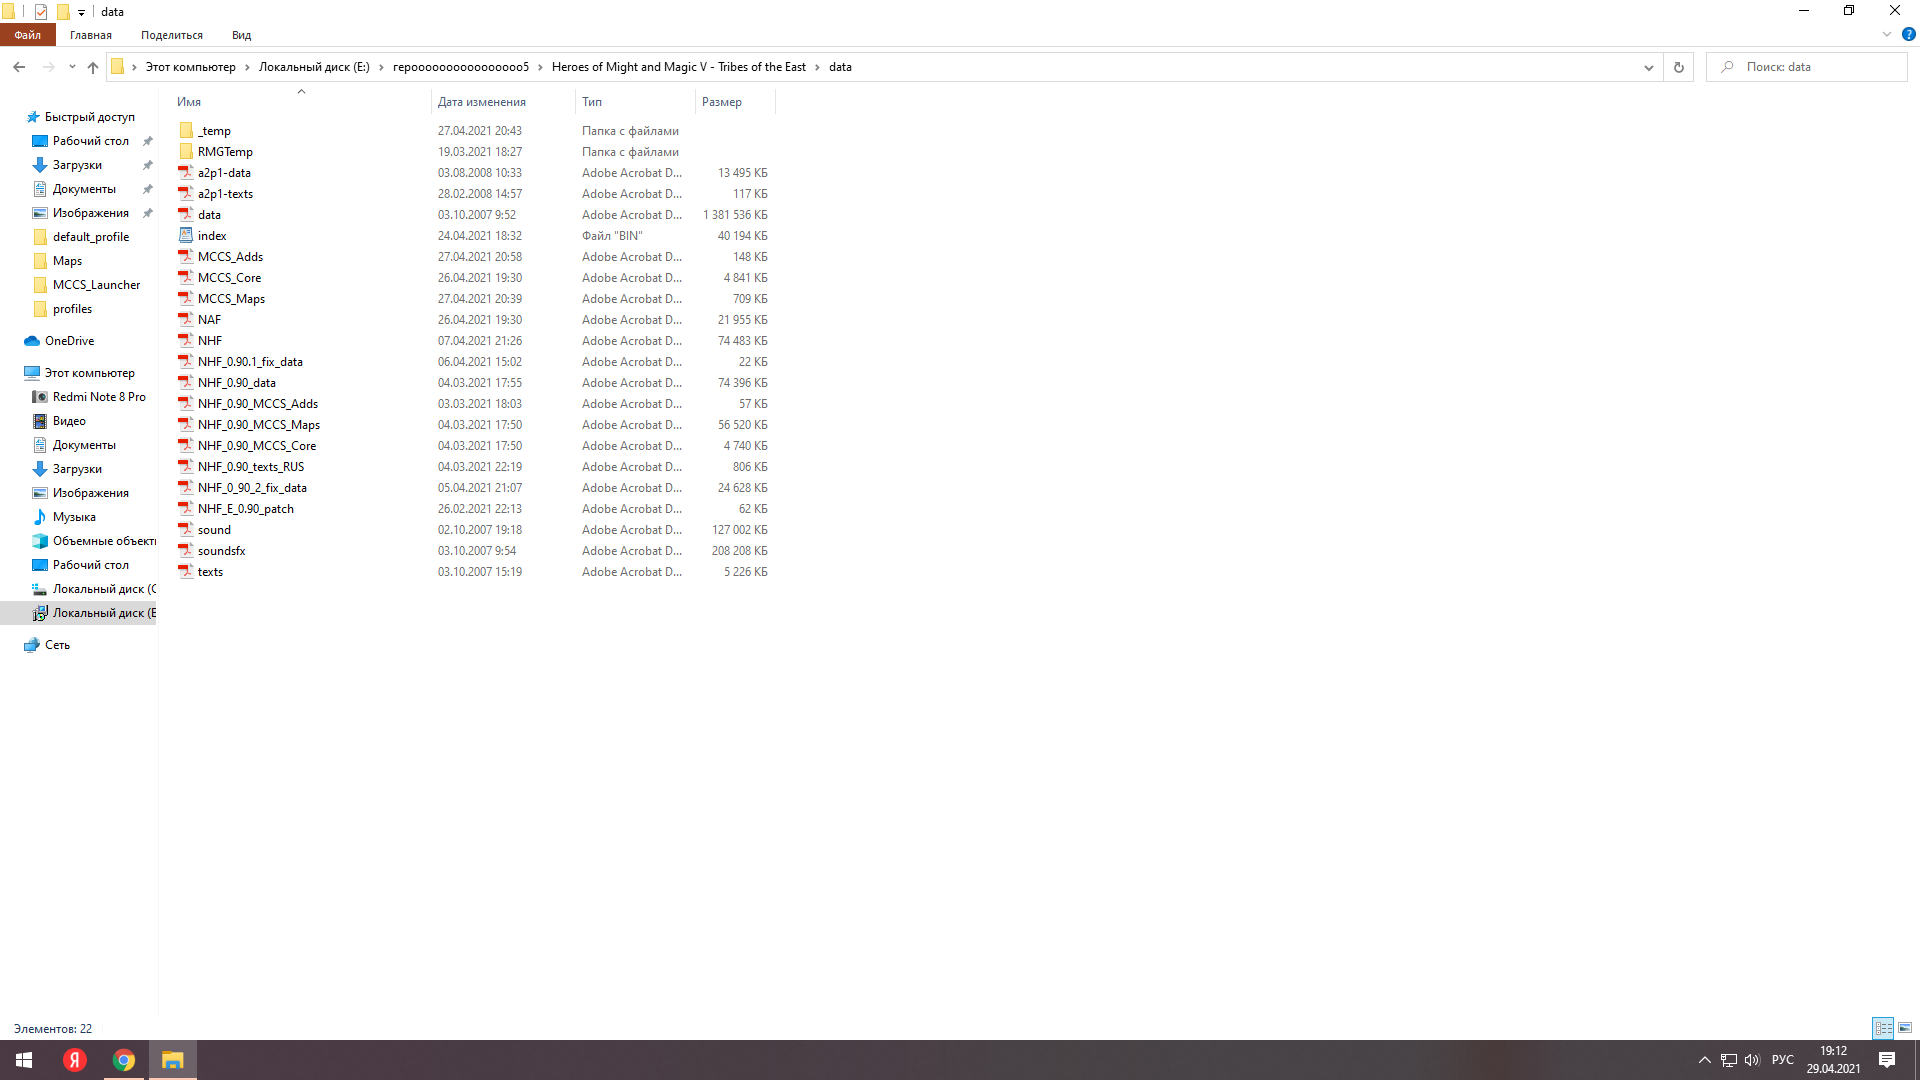Sort files by Дата изменения column header
The width and height of the screenshot is (1920, 1080).
tap(482, 102)
